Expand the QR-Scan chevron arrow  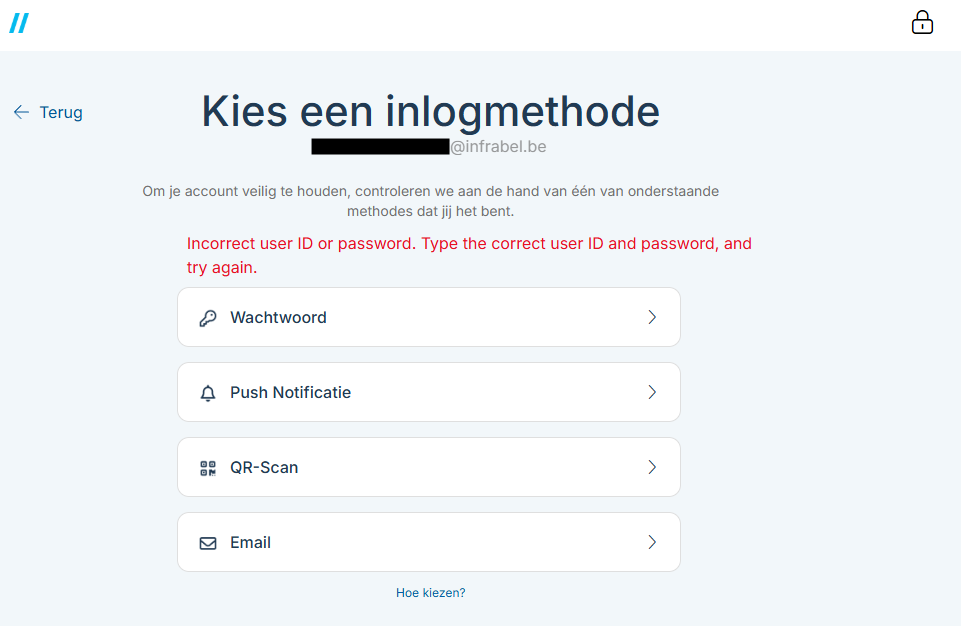(x=652, y=467)
